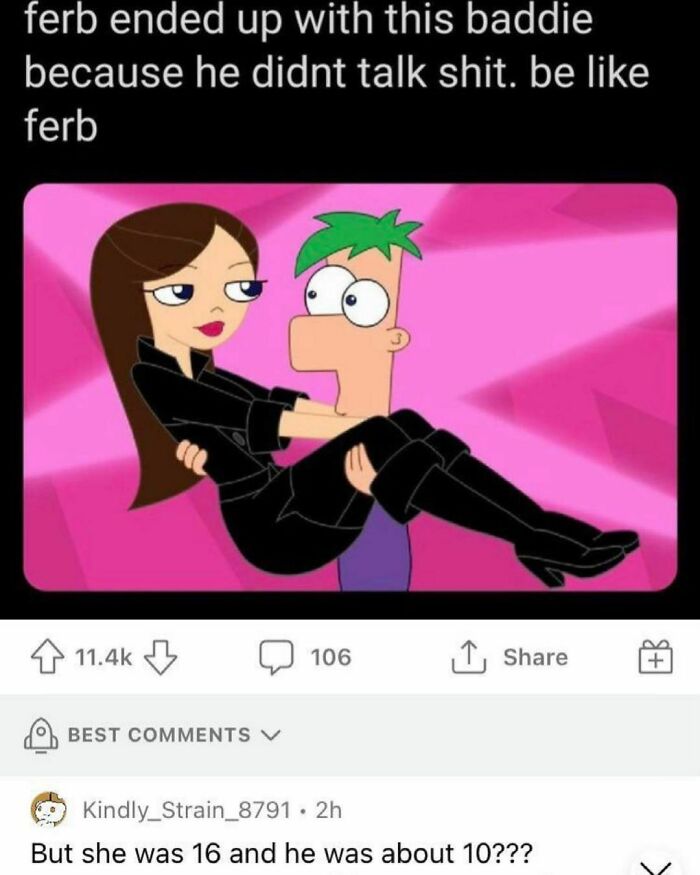Open Kindly_Strain_8791's avatar

(x=48, y=809)
